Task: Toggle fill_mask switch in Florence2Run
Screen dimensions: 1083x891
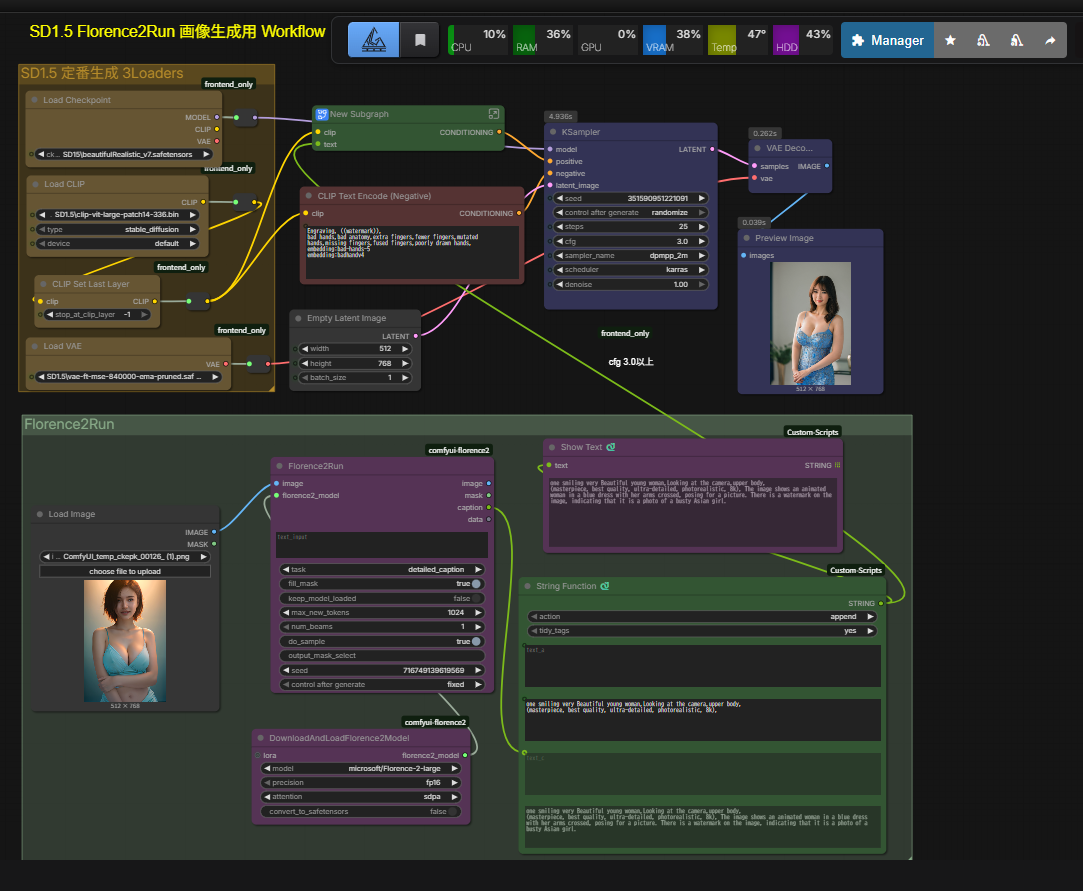Action: [x=476, y=584]
